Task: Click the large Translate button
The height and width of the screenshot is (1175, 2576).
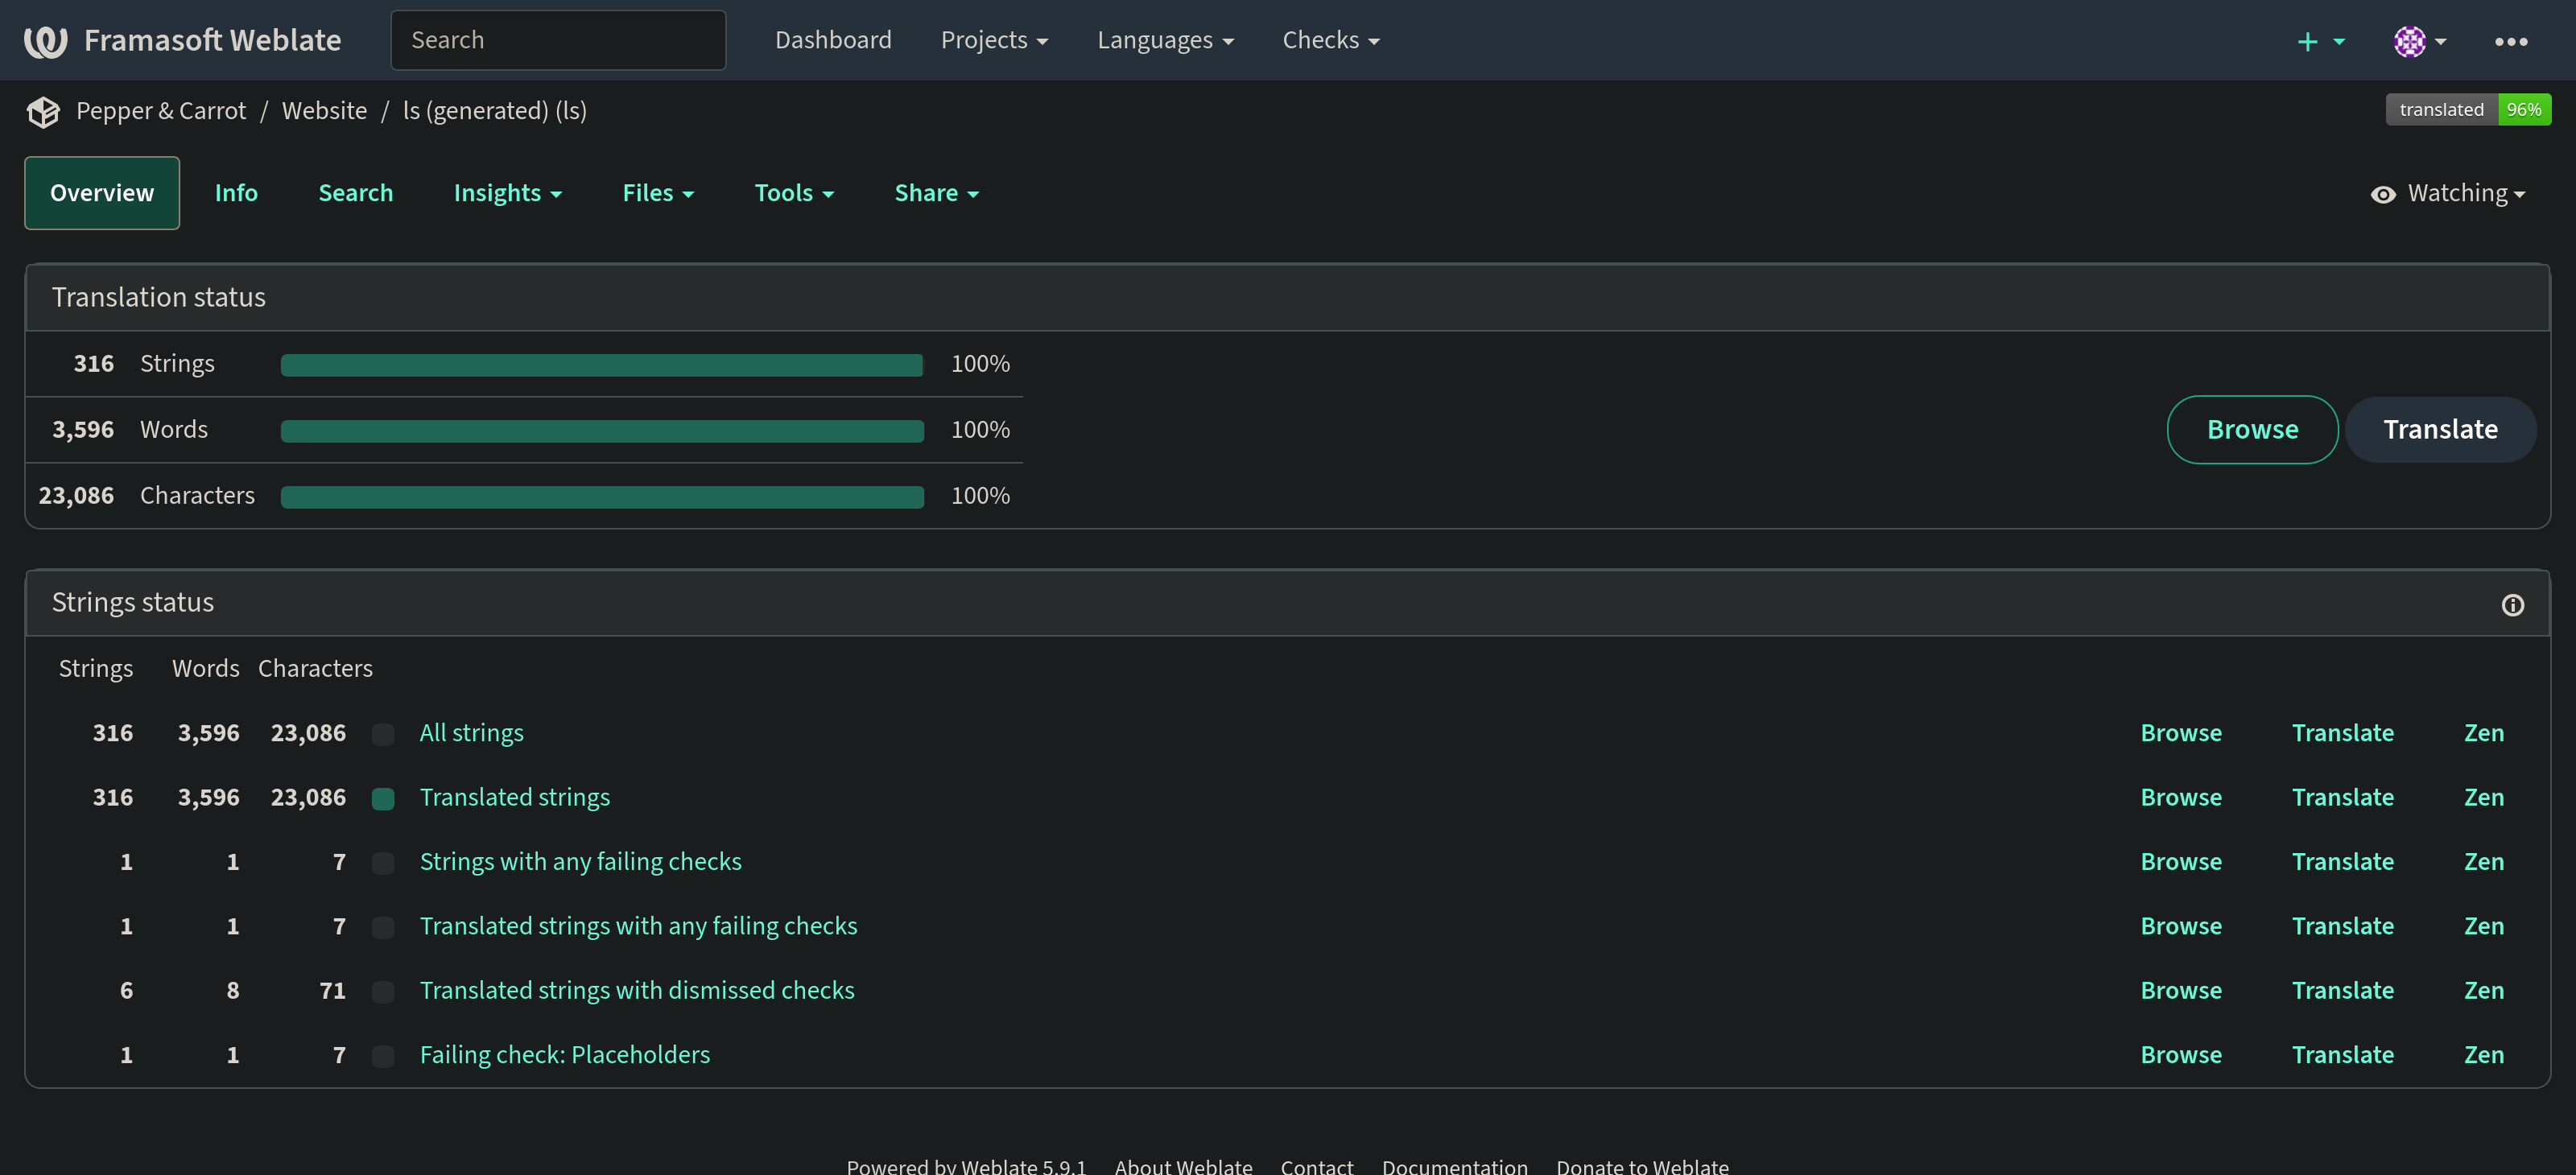Action: [2440, 430]
